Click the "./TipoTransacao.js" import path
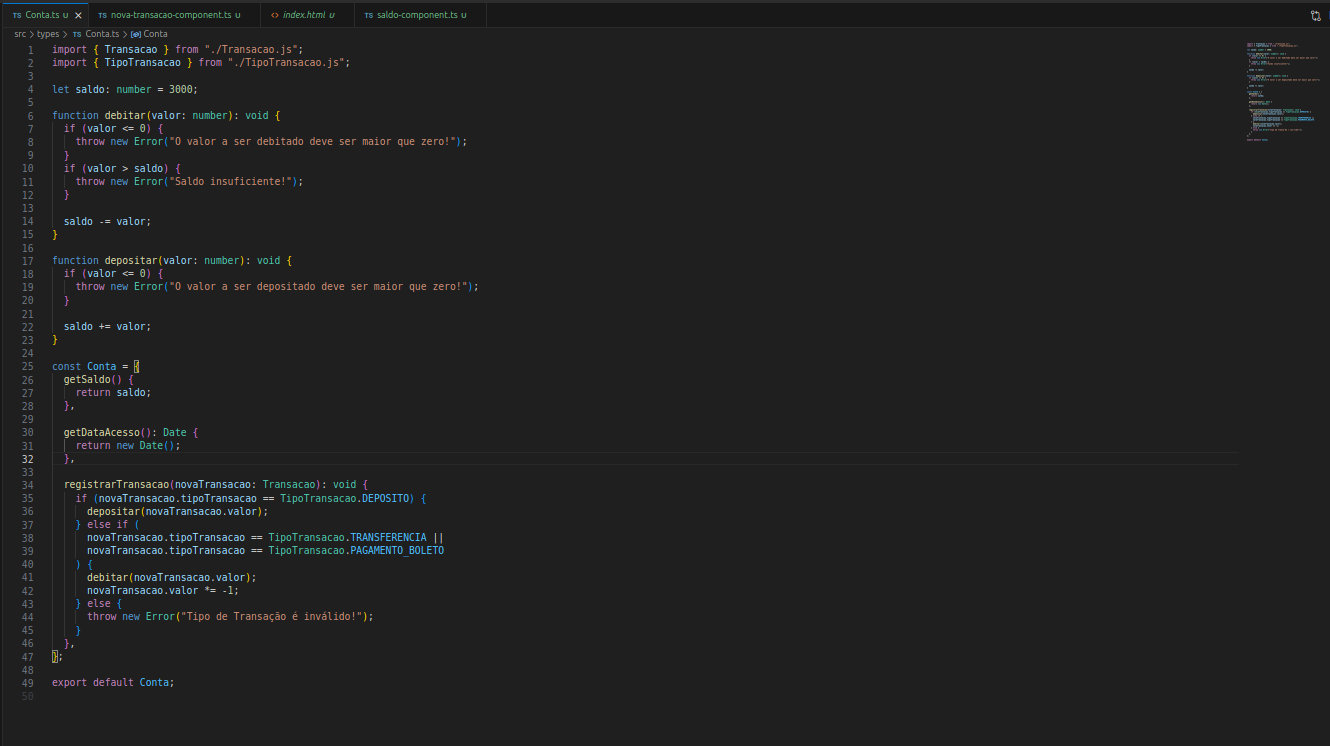 coord(286,62)
